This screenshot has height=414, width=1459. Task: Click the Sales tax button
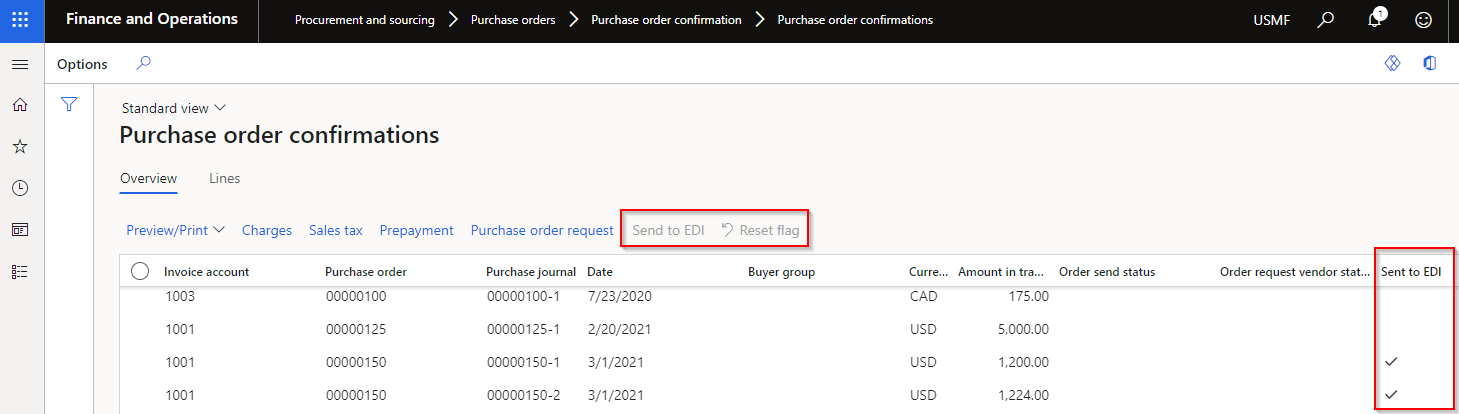click(x=336, y=230)
